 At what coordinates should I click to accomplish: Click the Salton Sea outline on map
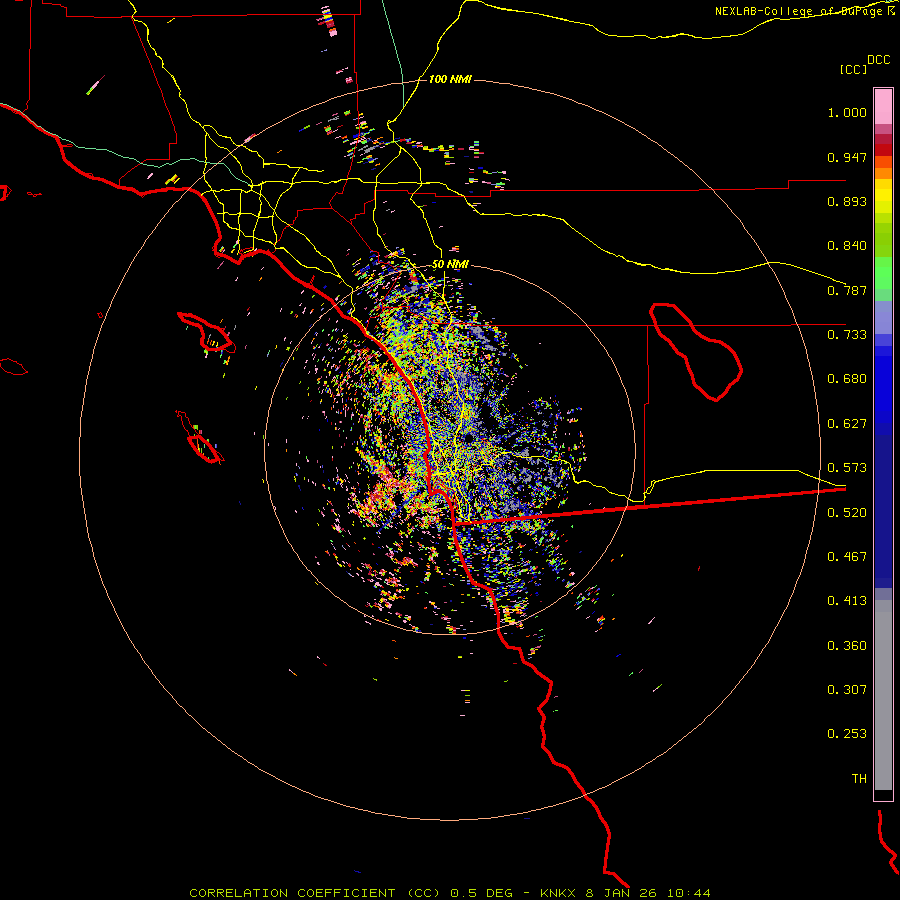(x=696, y=352)
